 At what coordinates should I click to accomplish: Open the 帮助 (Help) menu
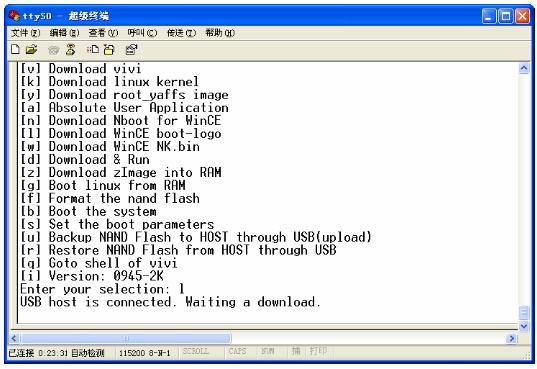(220, 33)
